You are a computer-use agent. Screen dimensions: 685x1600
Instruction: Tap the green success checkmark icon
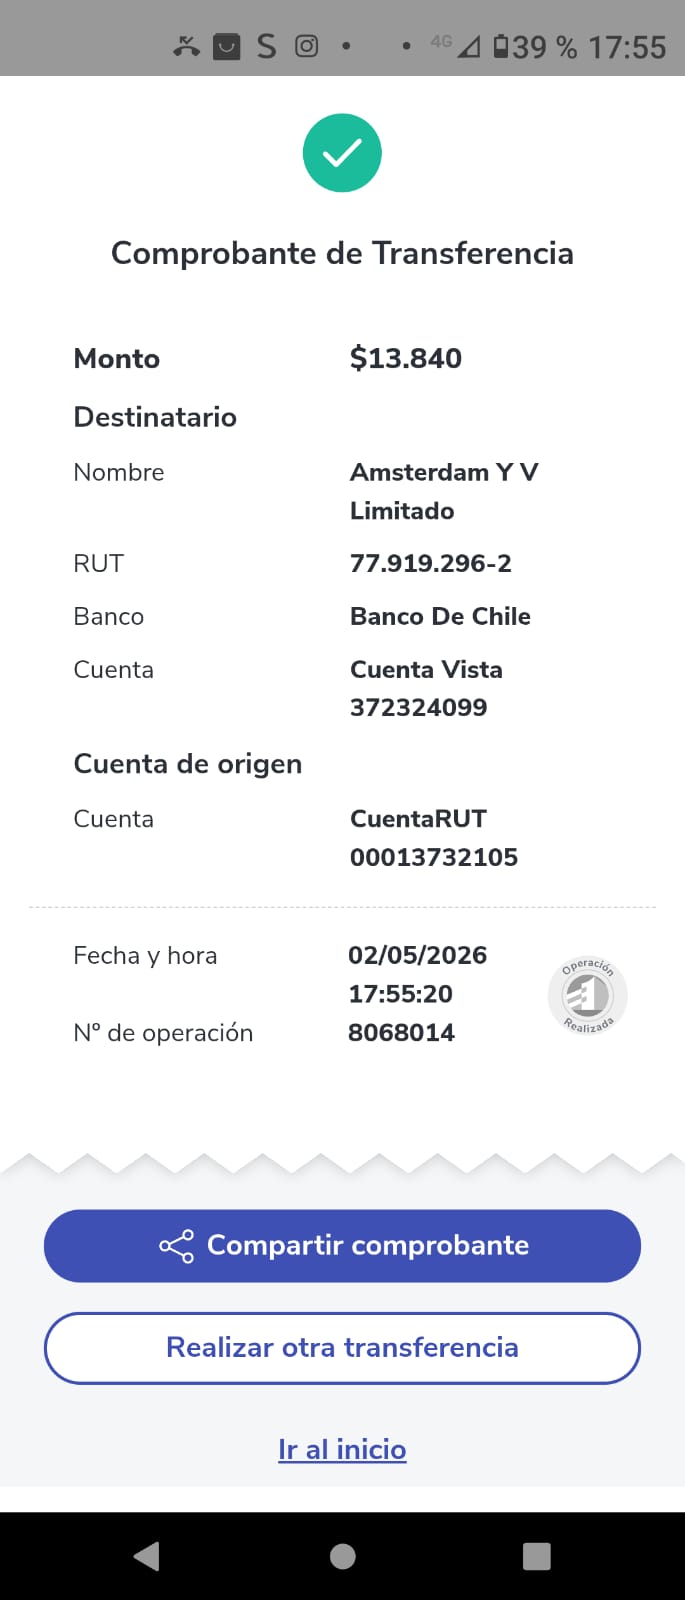pyautogui.click(x=342, y=153)
